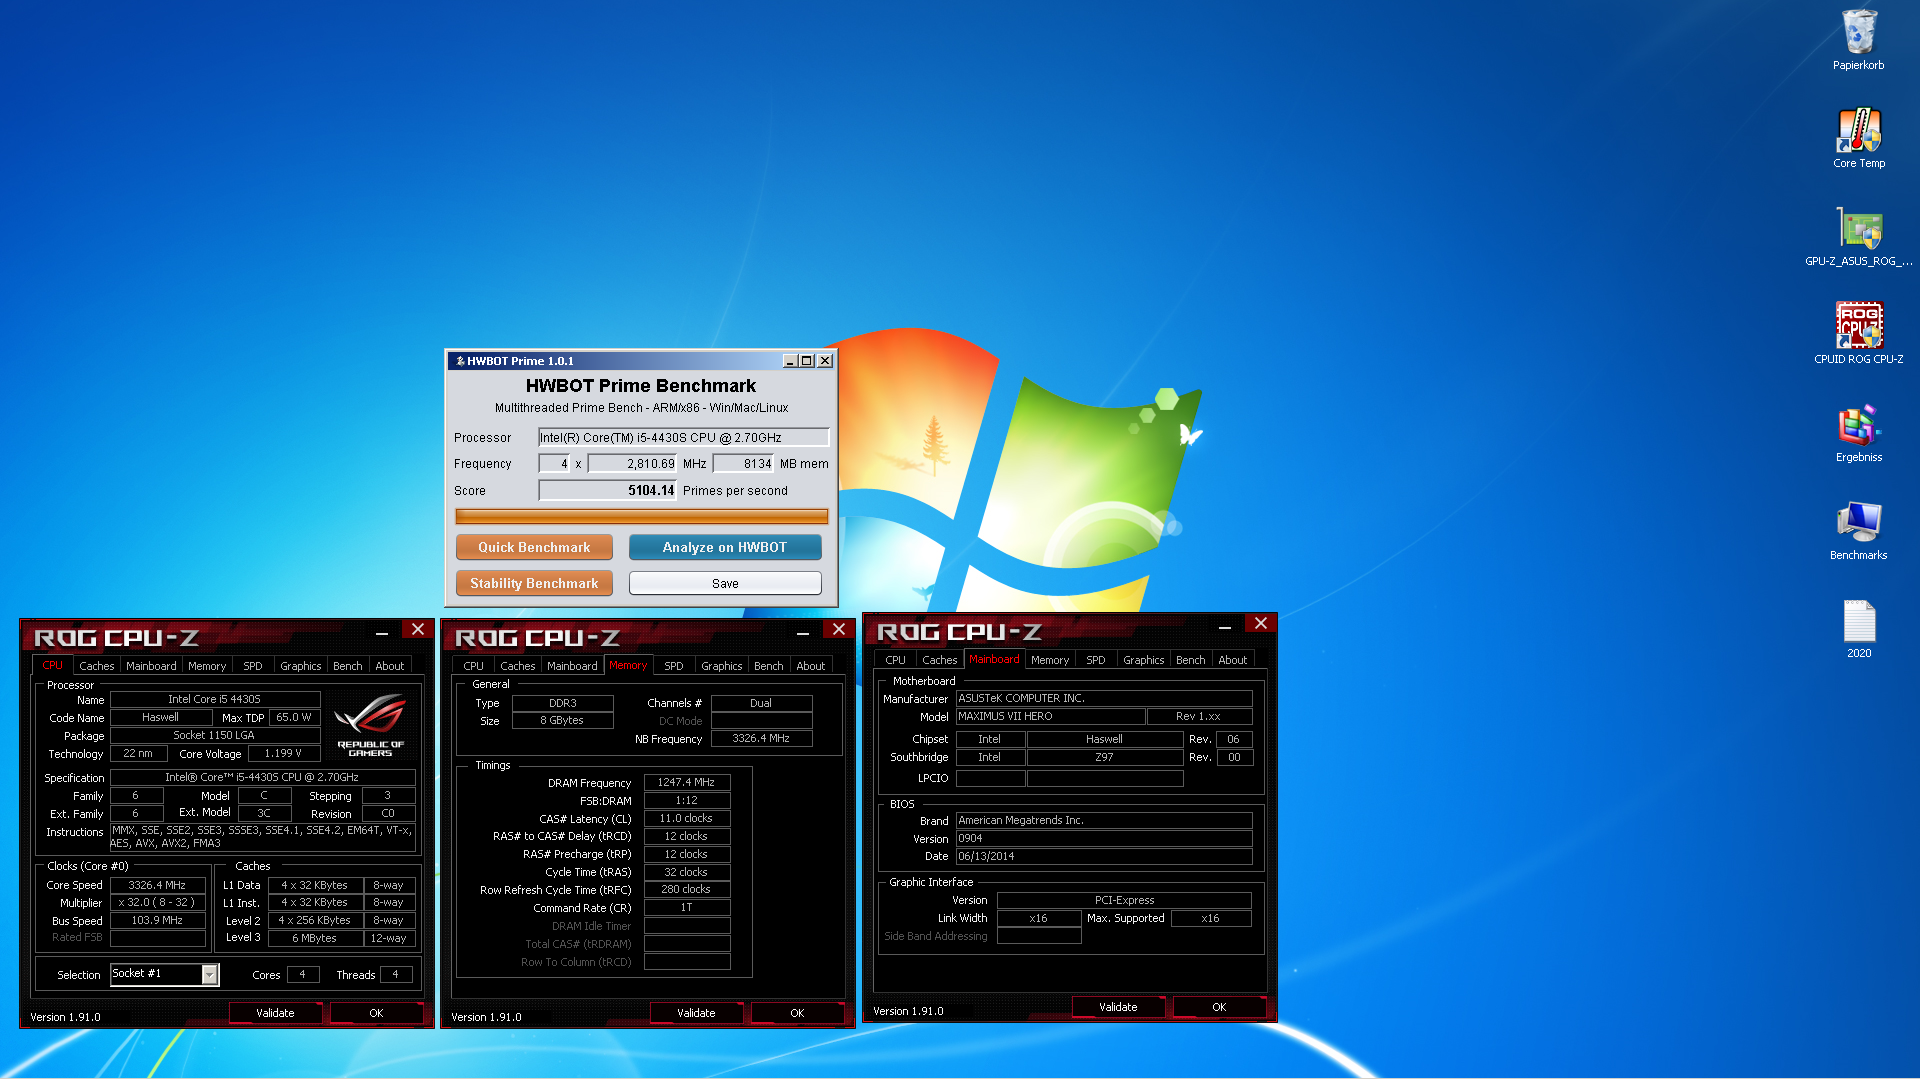Open Bench tab in middle CPU-Z window
The height and width of the screenshot is (1080, 1920).
(x=769, y=666)
